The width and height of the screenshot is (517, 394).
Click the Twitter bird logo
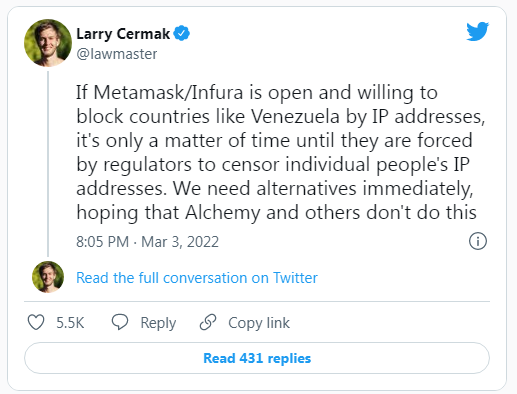click(477, 31)
